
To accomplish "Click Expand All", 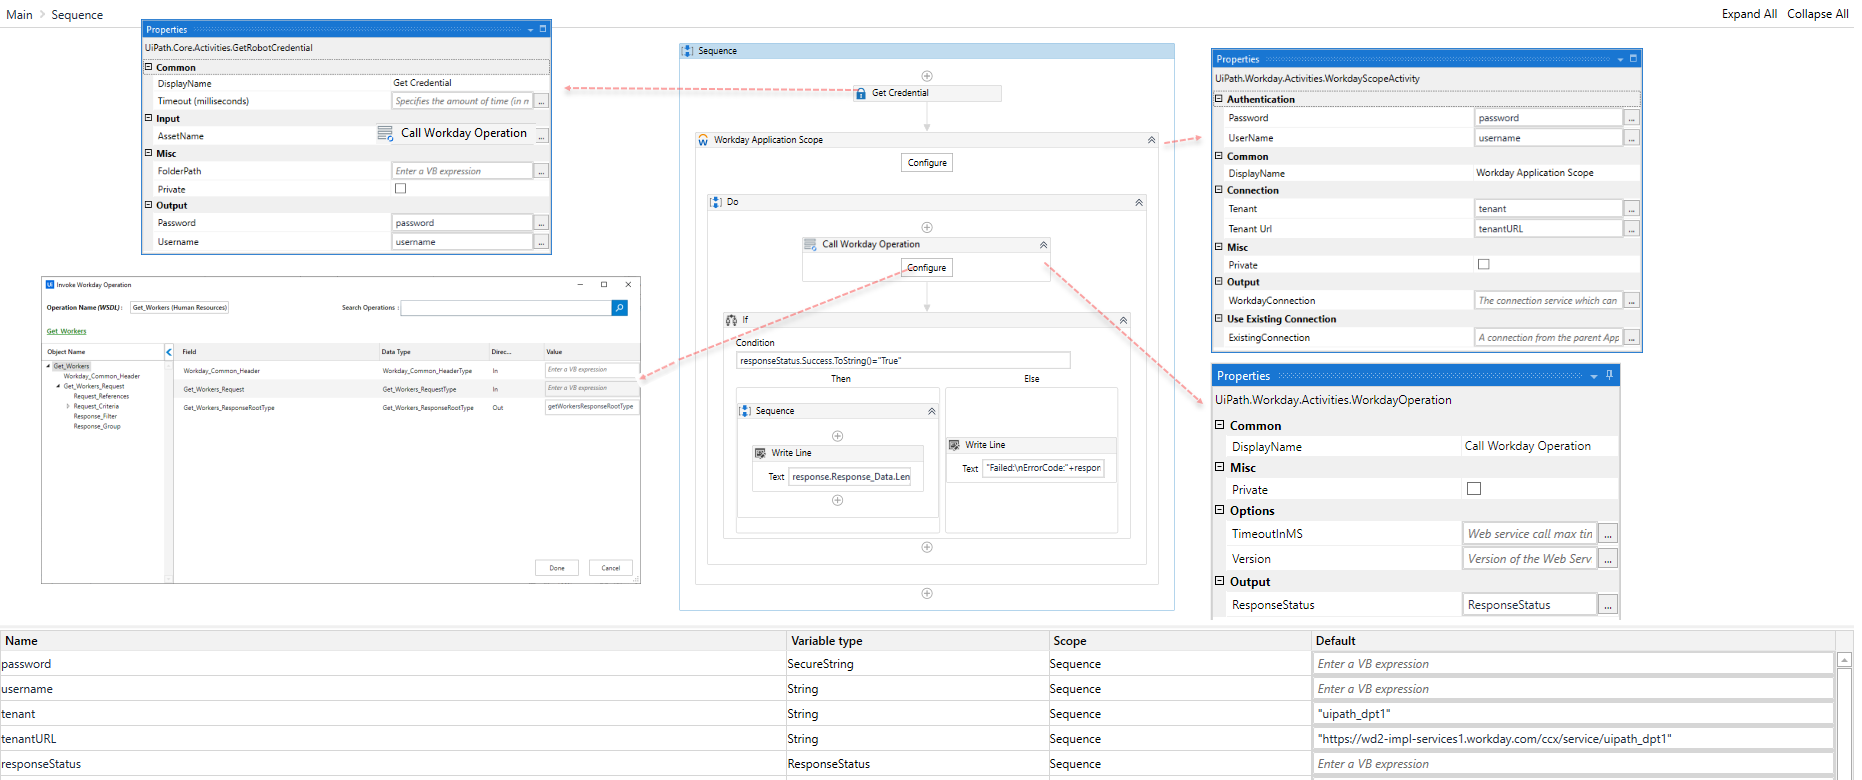I will pos(1749,14).
